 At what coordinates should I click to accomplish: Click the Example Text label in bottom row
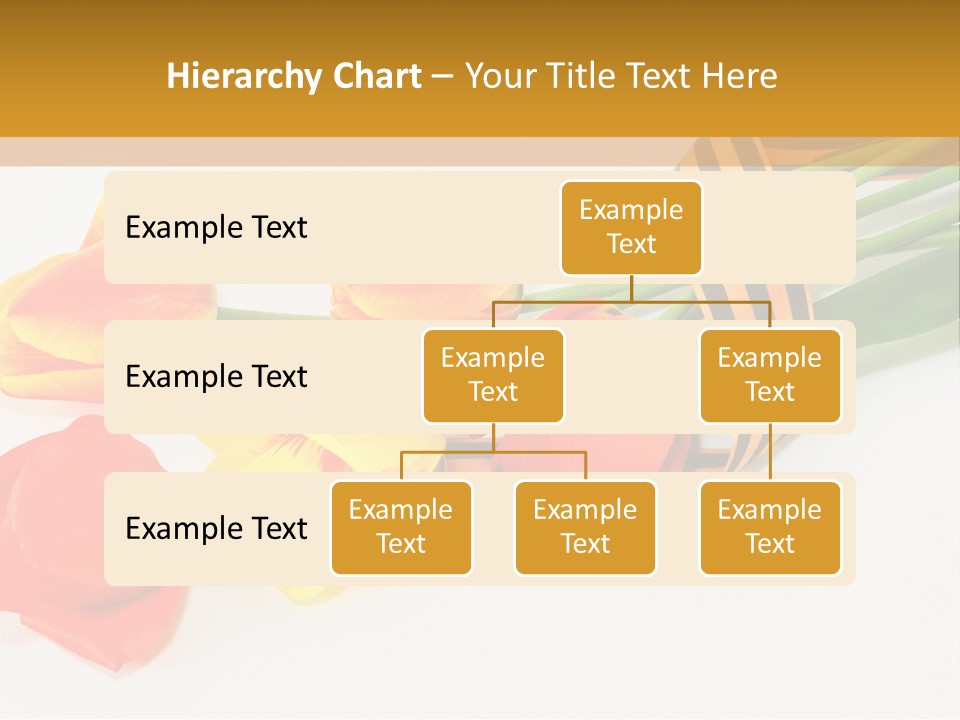point(215,528)
